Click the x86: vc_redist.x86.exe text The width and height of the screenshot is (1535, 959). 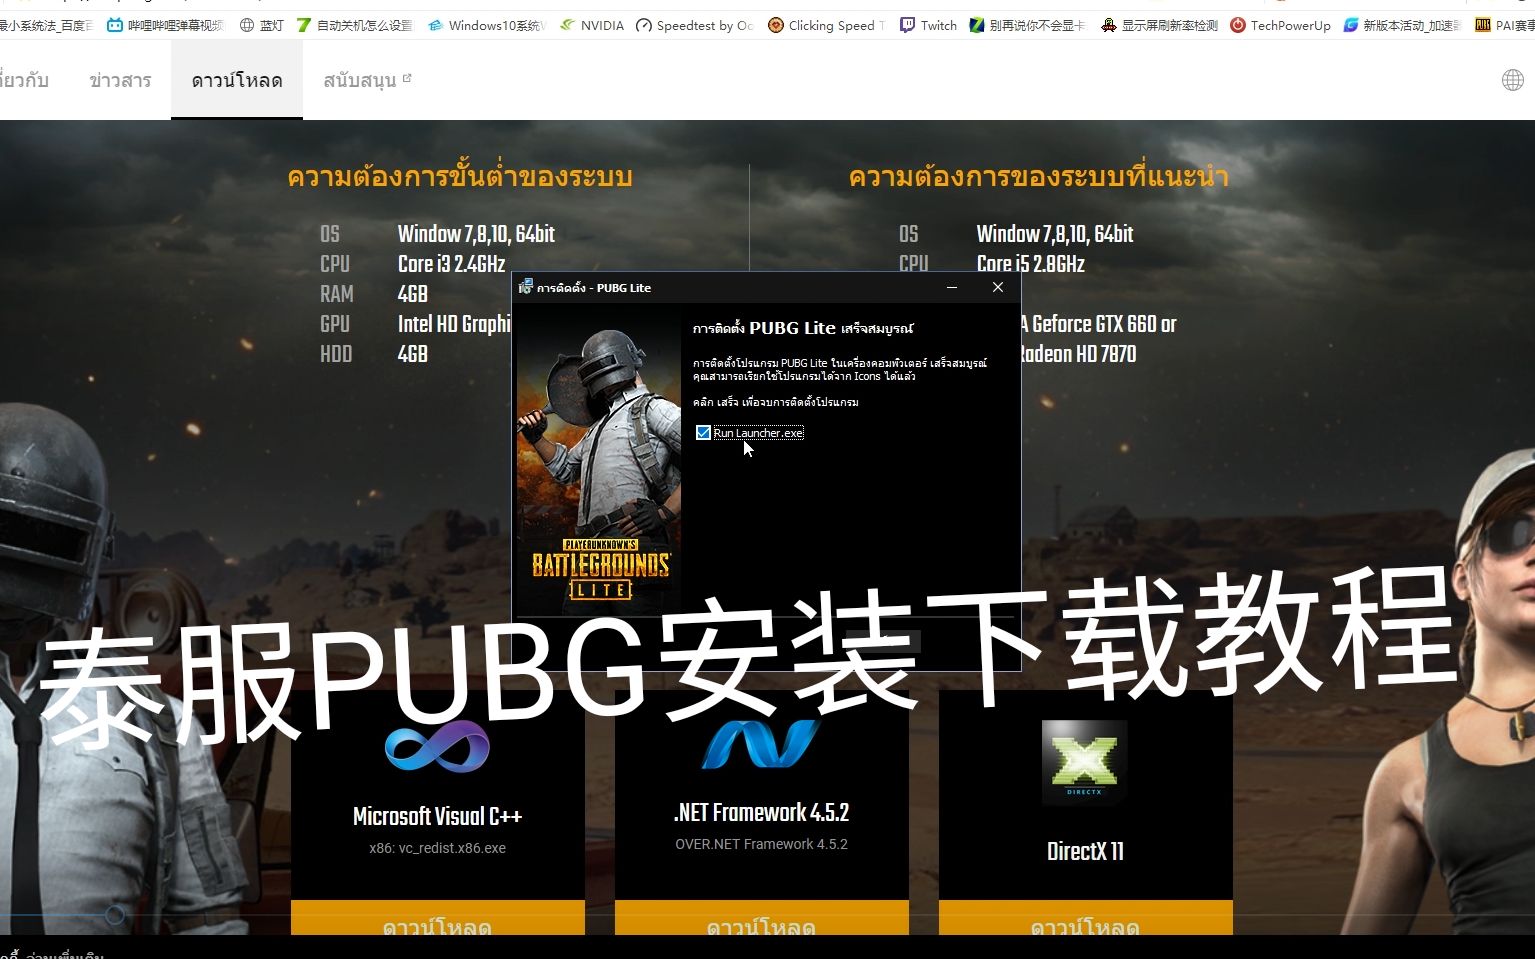coord(437,848)
